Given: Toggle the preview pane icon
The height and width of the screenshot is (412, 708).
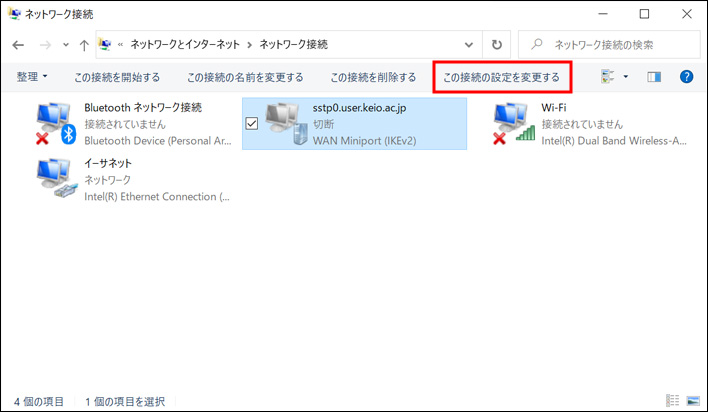Looking at the screenshot, I should (655, 76).
